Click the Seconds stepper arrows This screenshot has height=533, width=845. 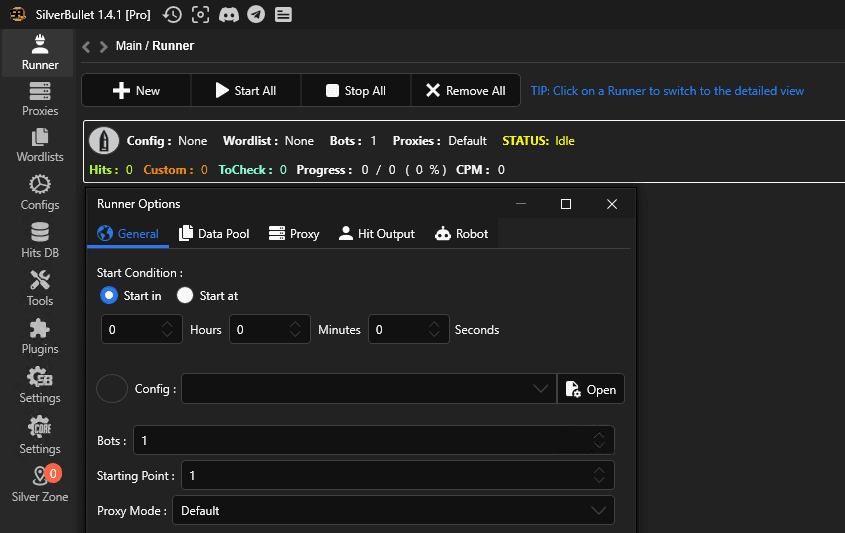pyautogui.click(x=434, y=329)
